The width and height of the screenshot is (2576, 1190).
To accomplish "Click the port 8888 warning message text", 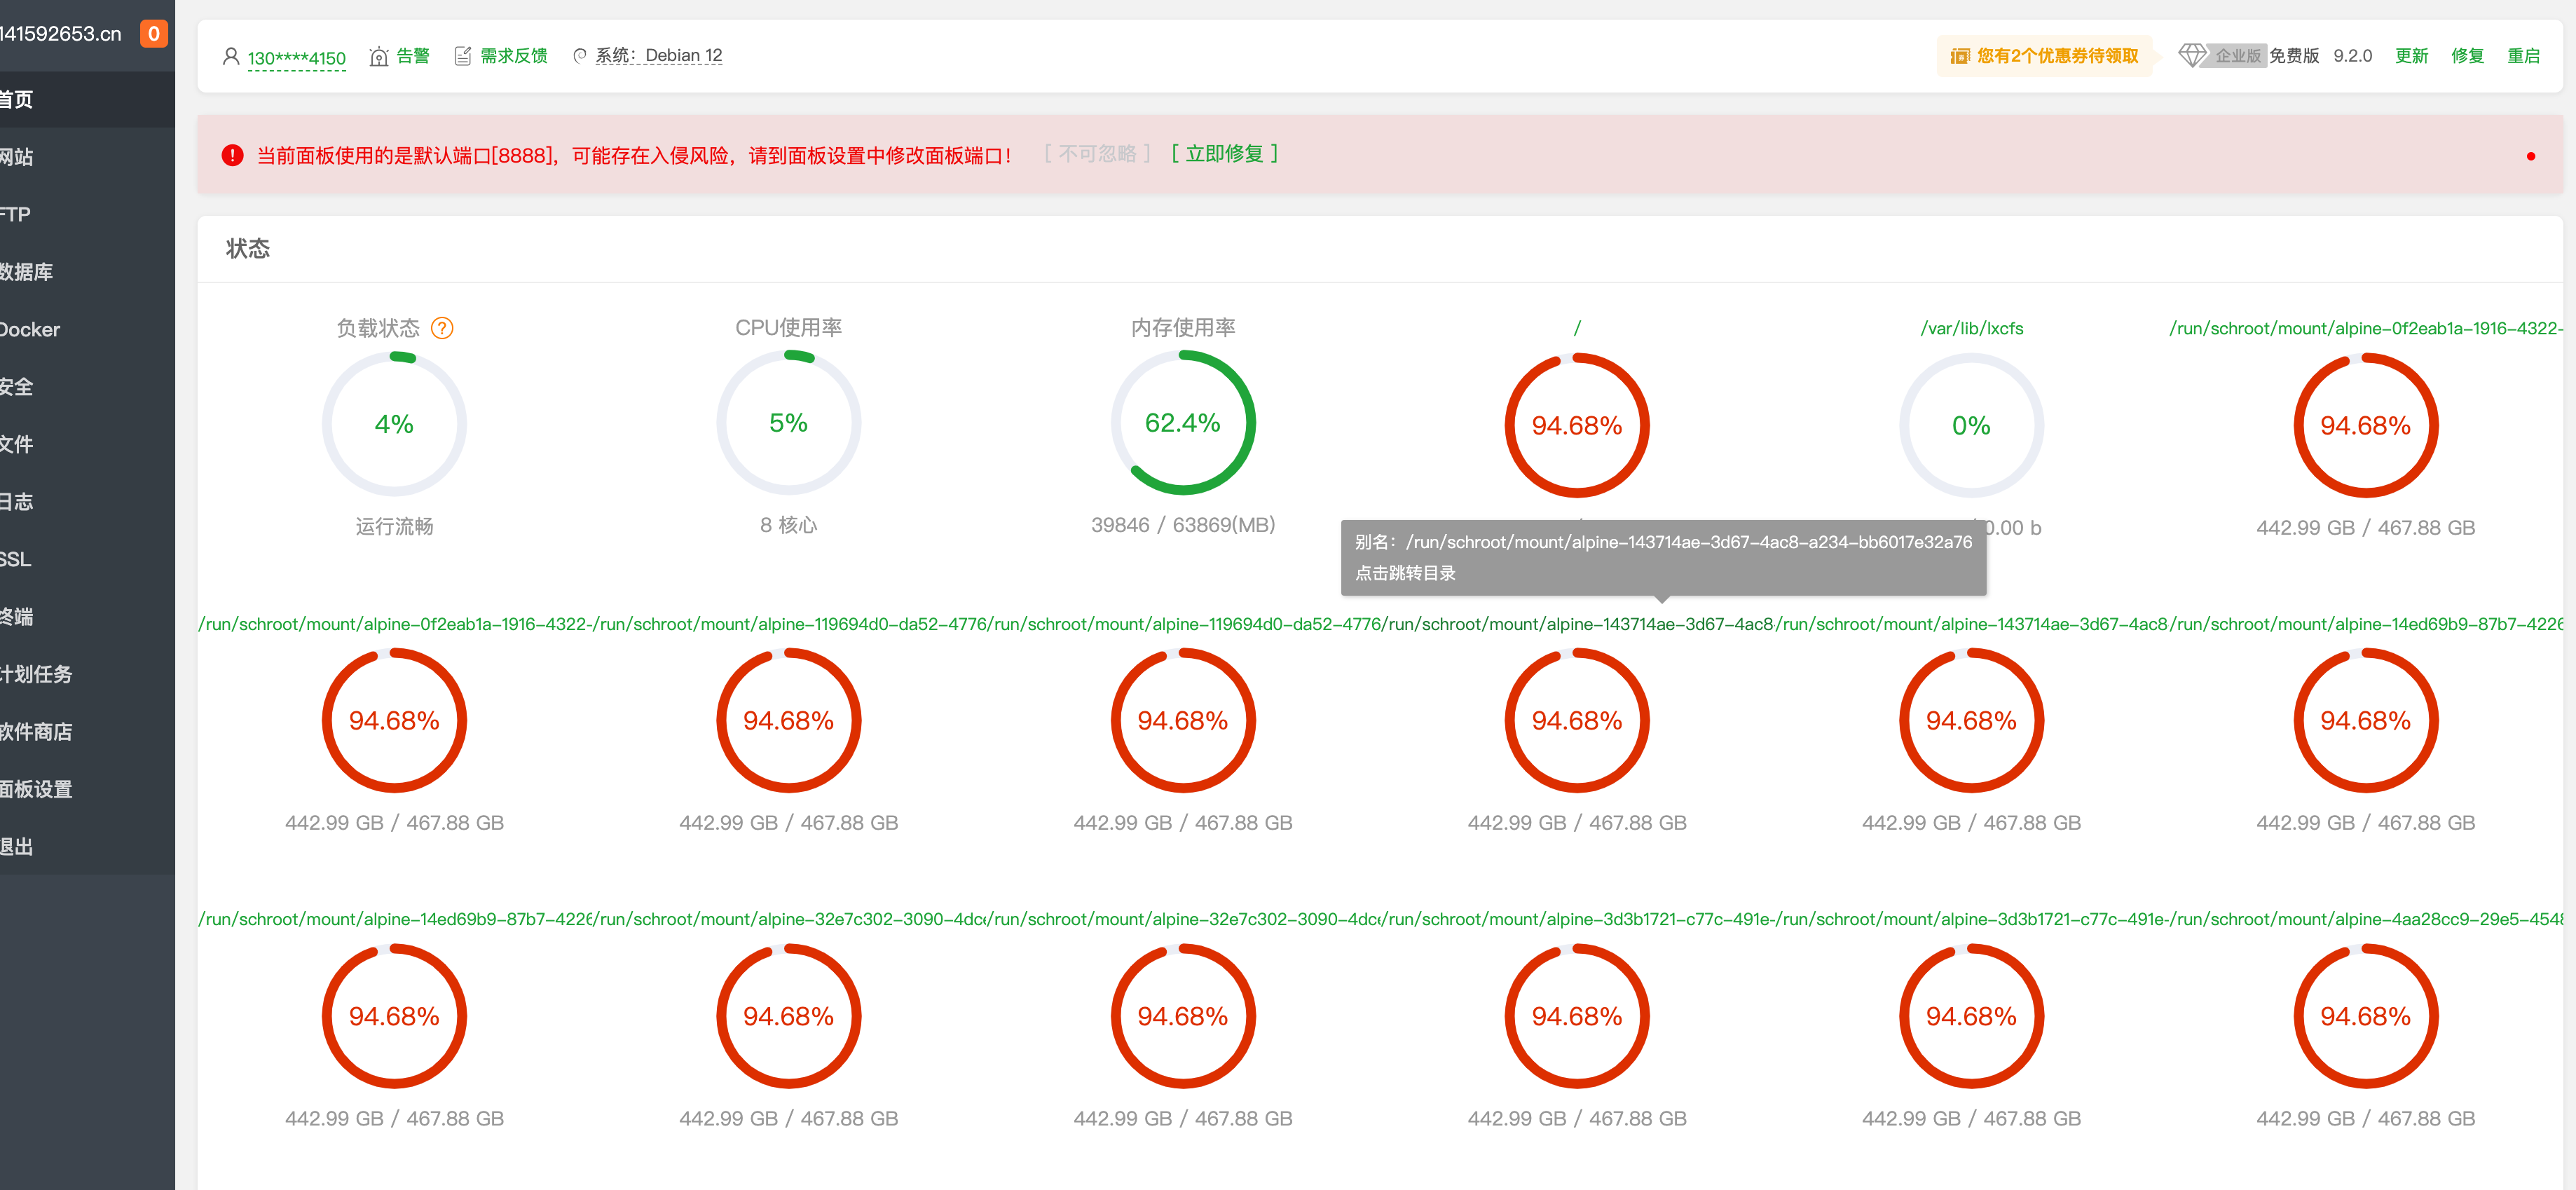I will [634, 155].
